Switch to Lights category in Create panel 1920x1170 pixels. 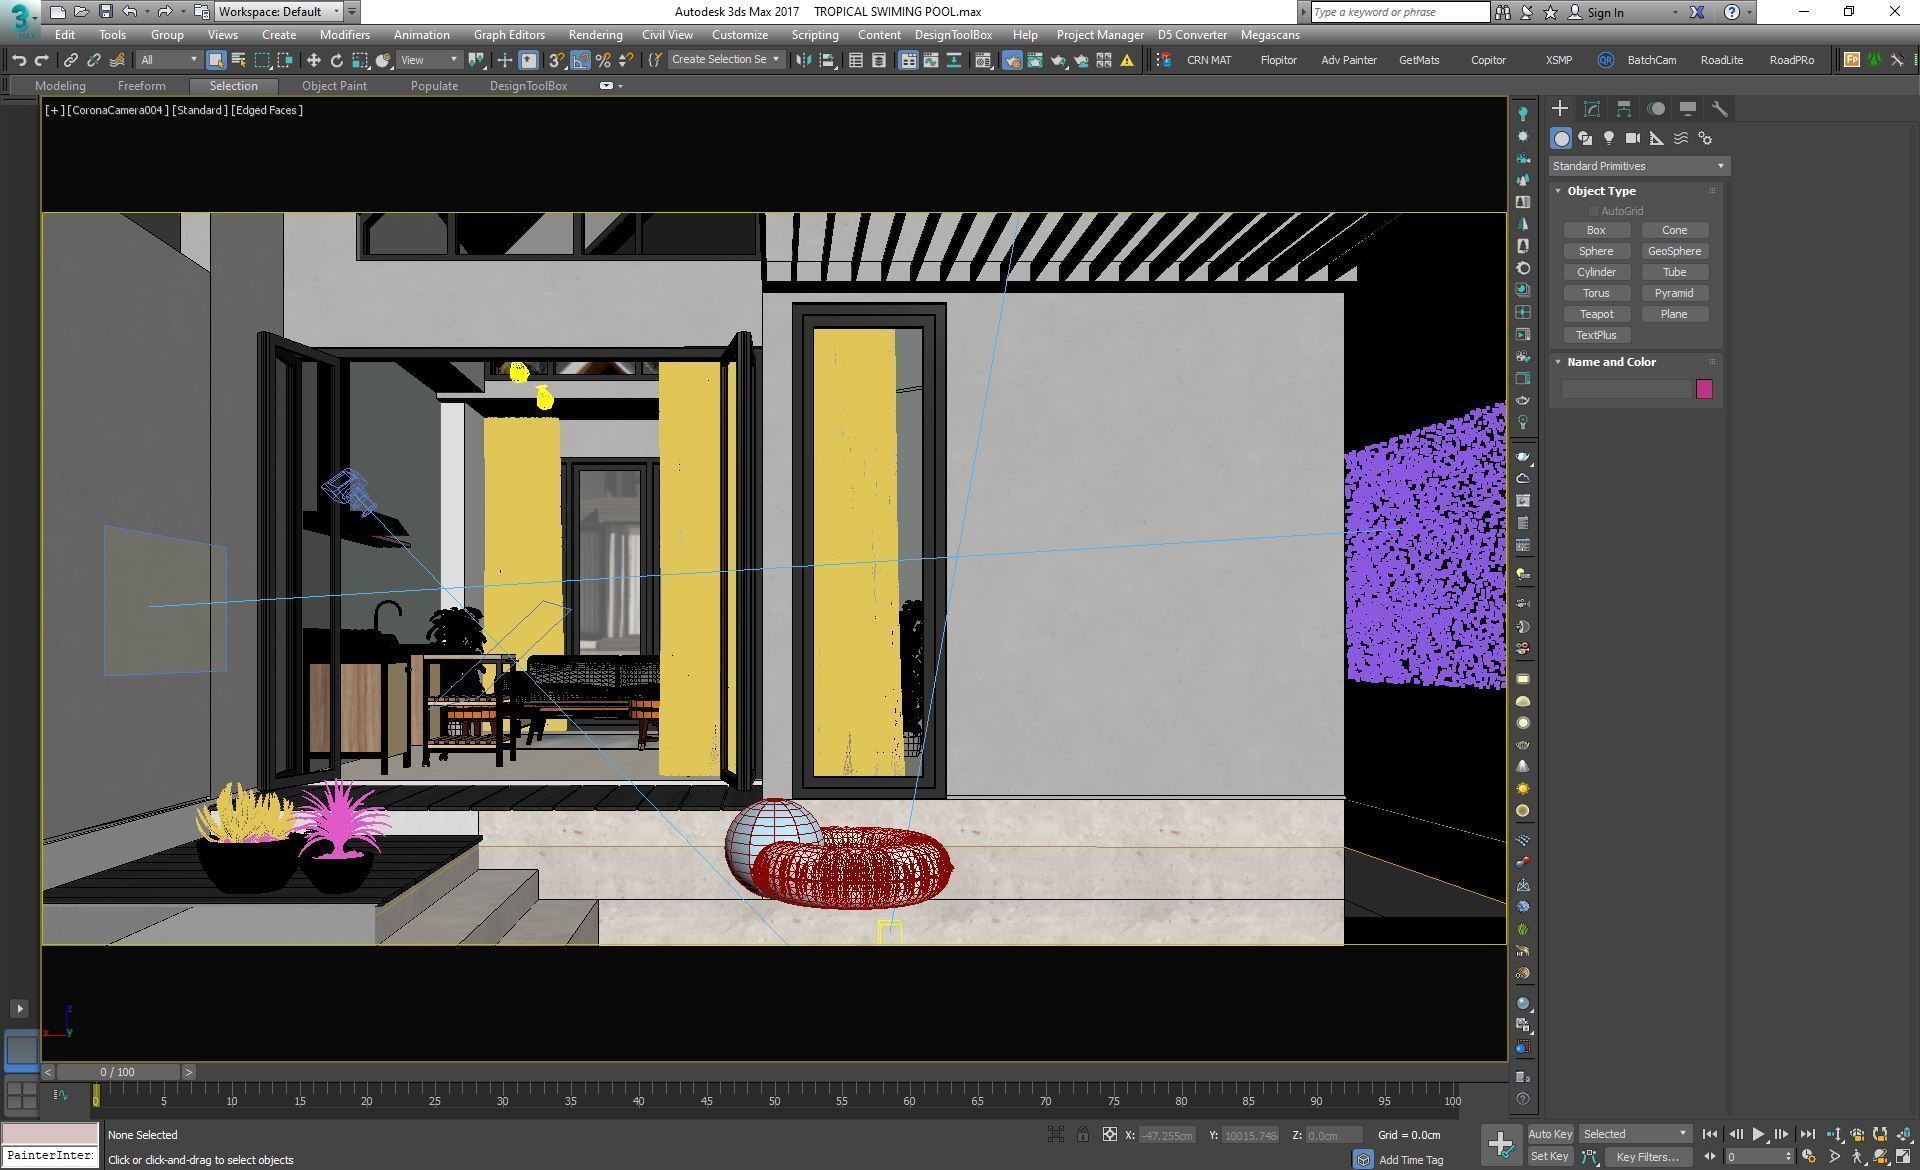click(1609, 138)
